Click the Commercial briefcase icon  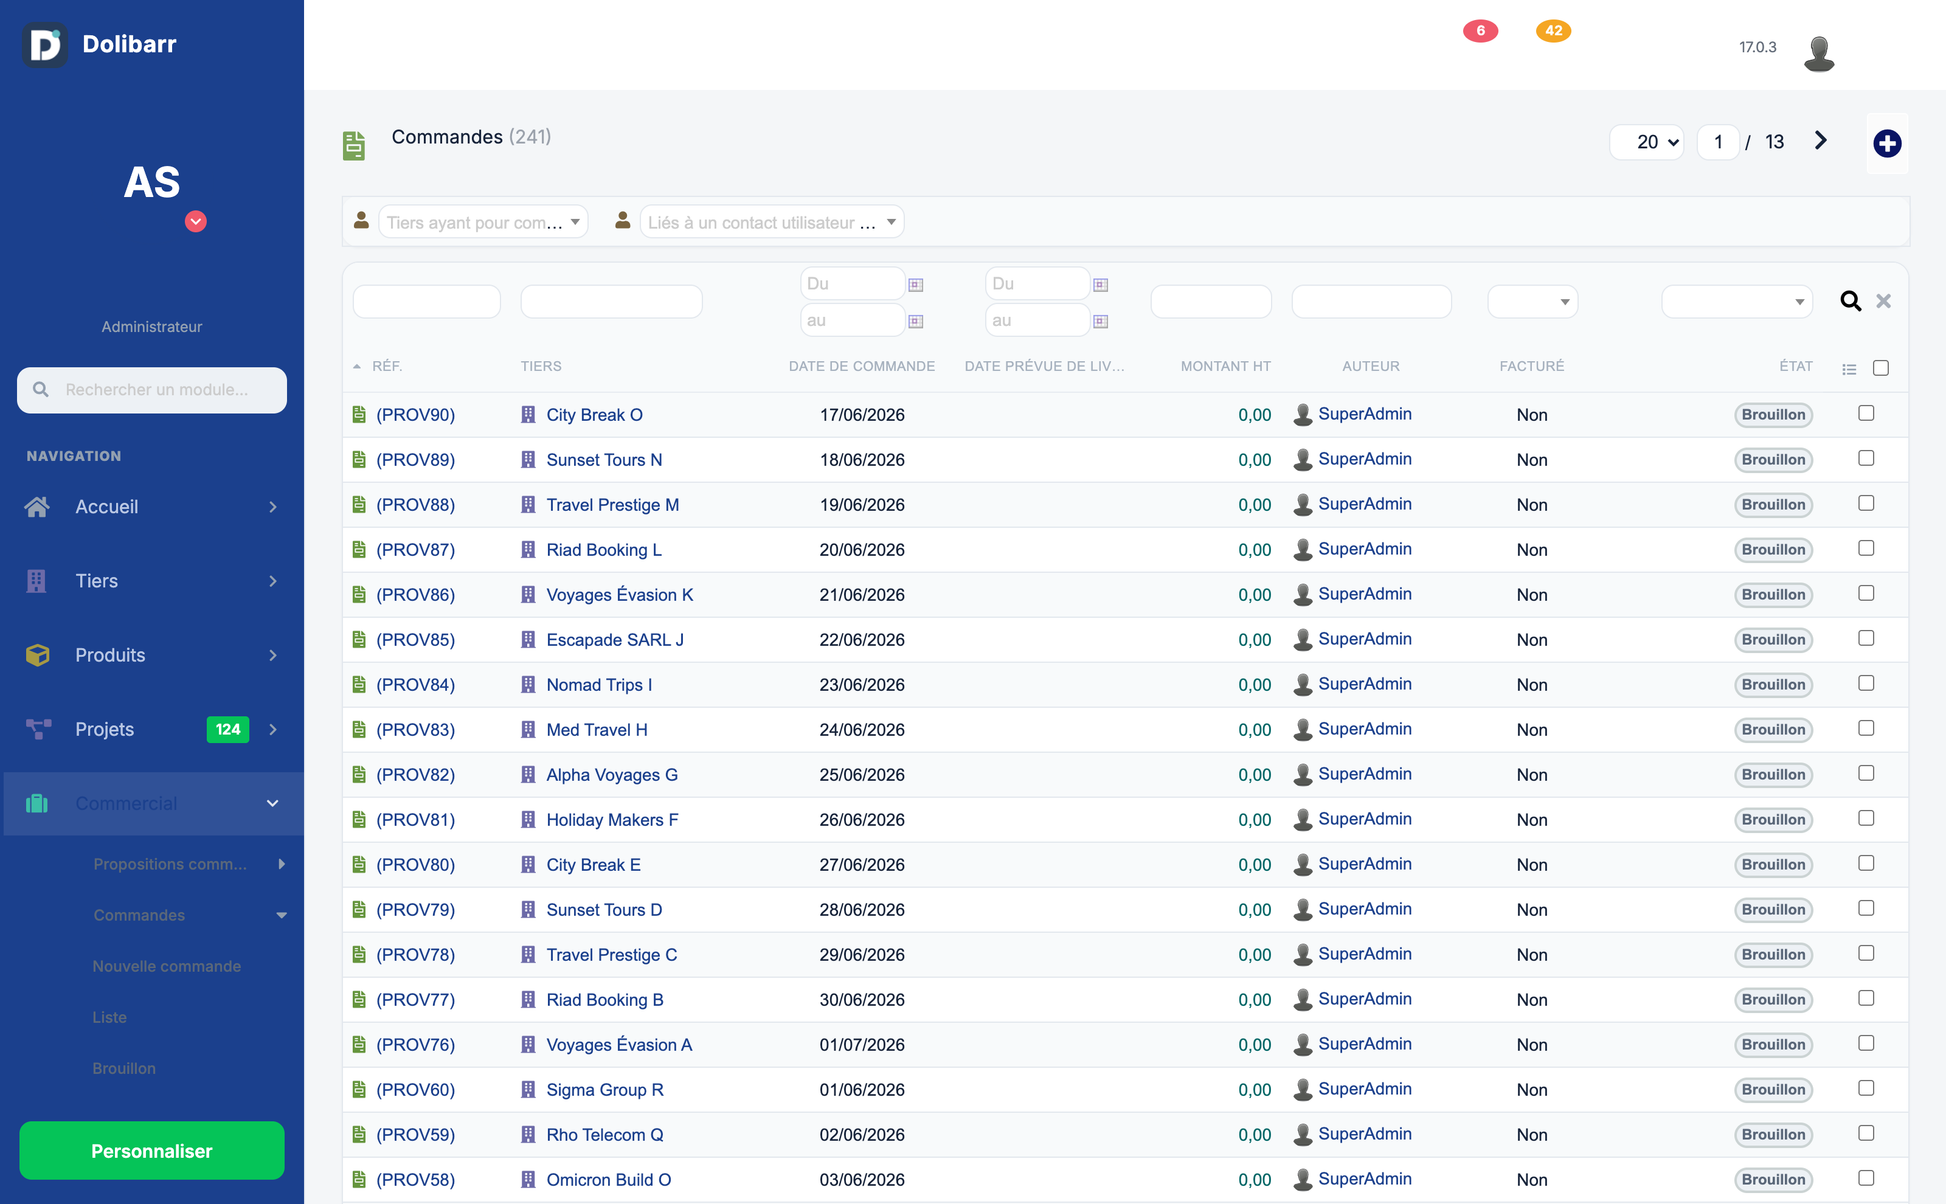tap(37, 803)
